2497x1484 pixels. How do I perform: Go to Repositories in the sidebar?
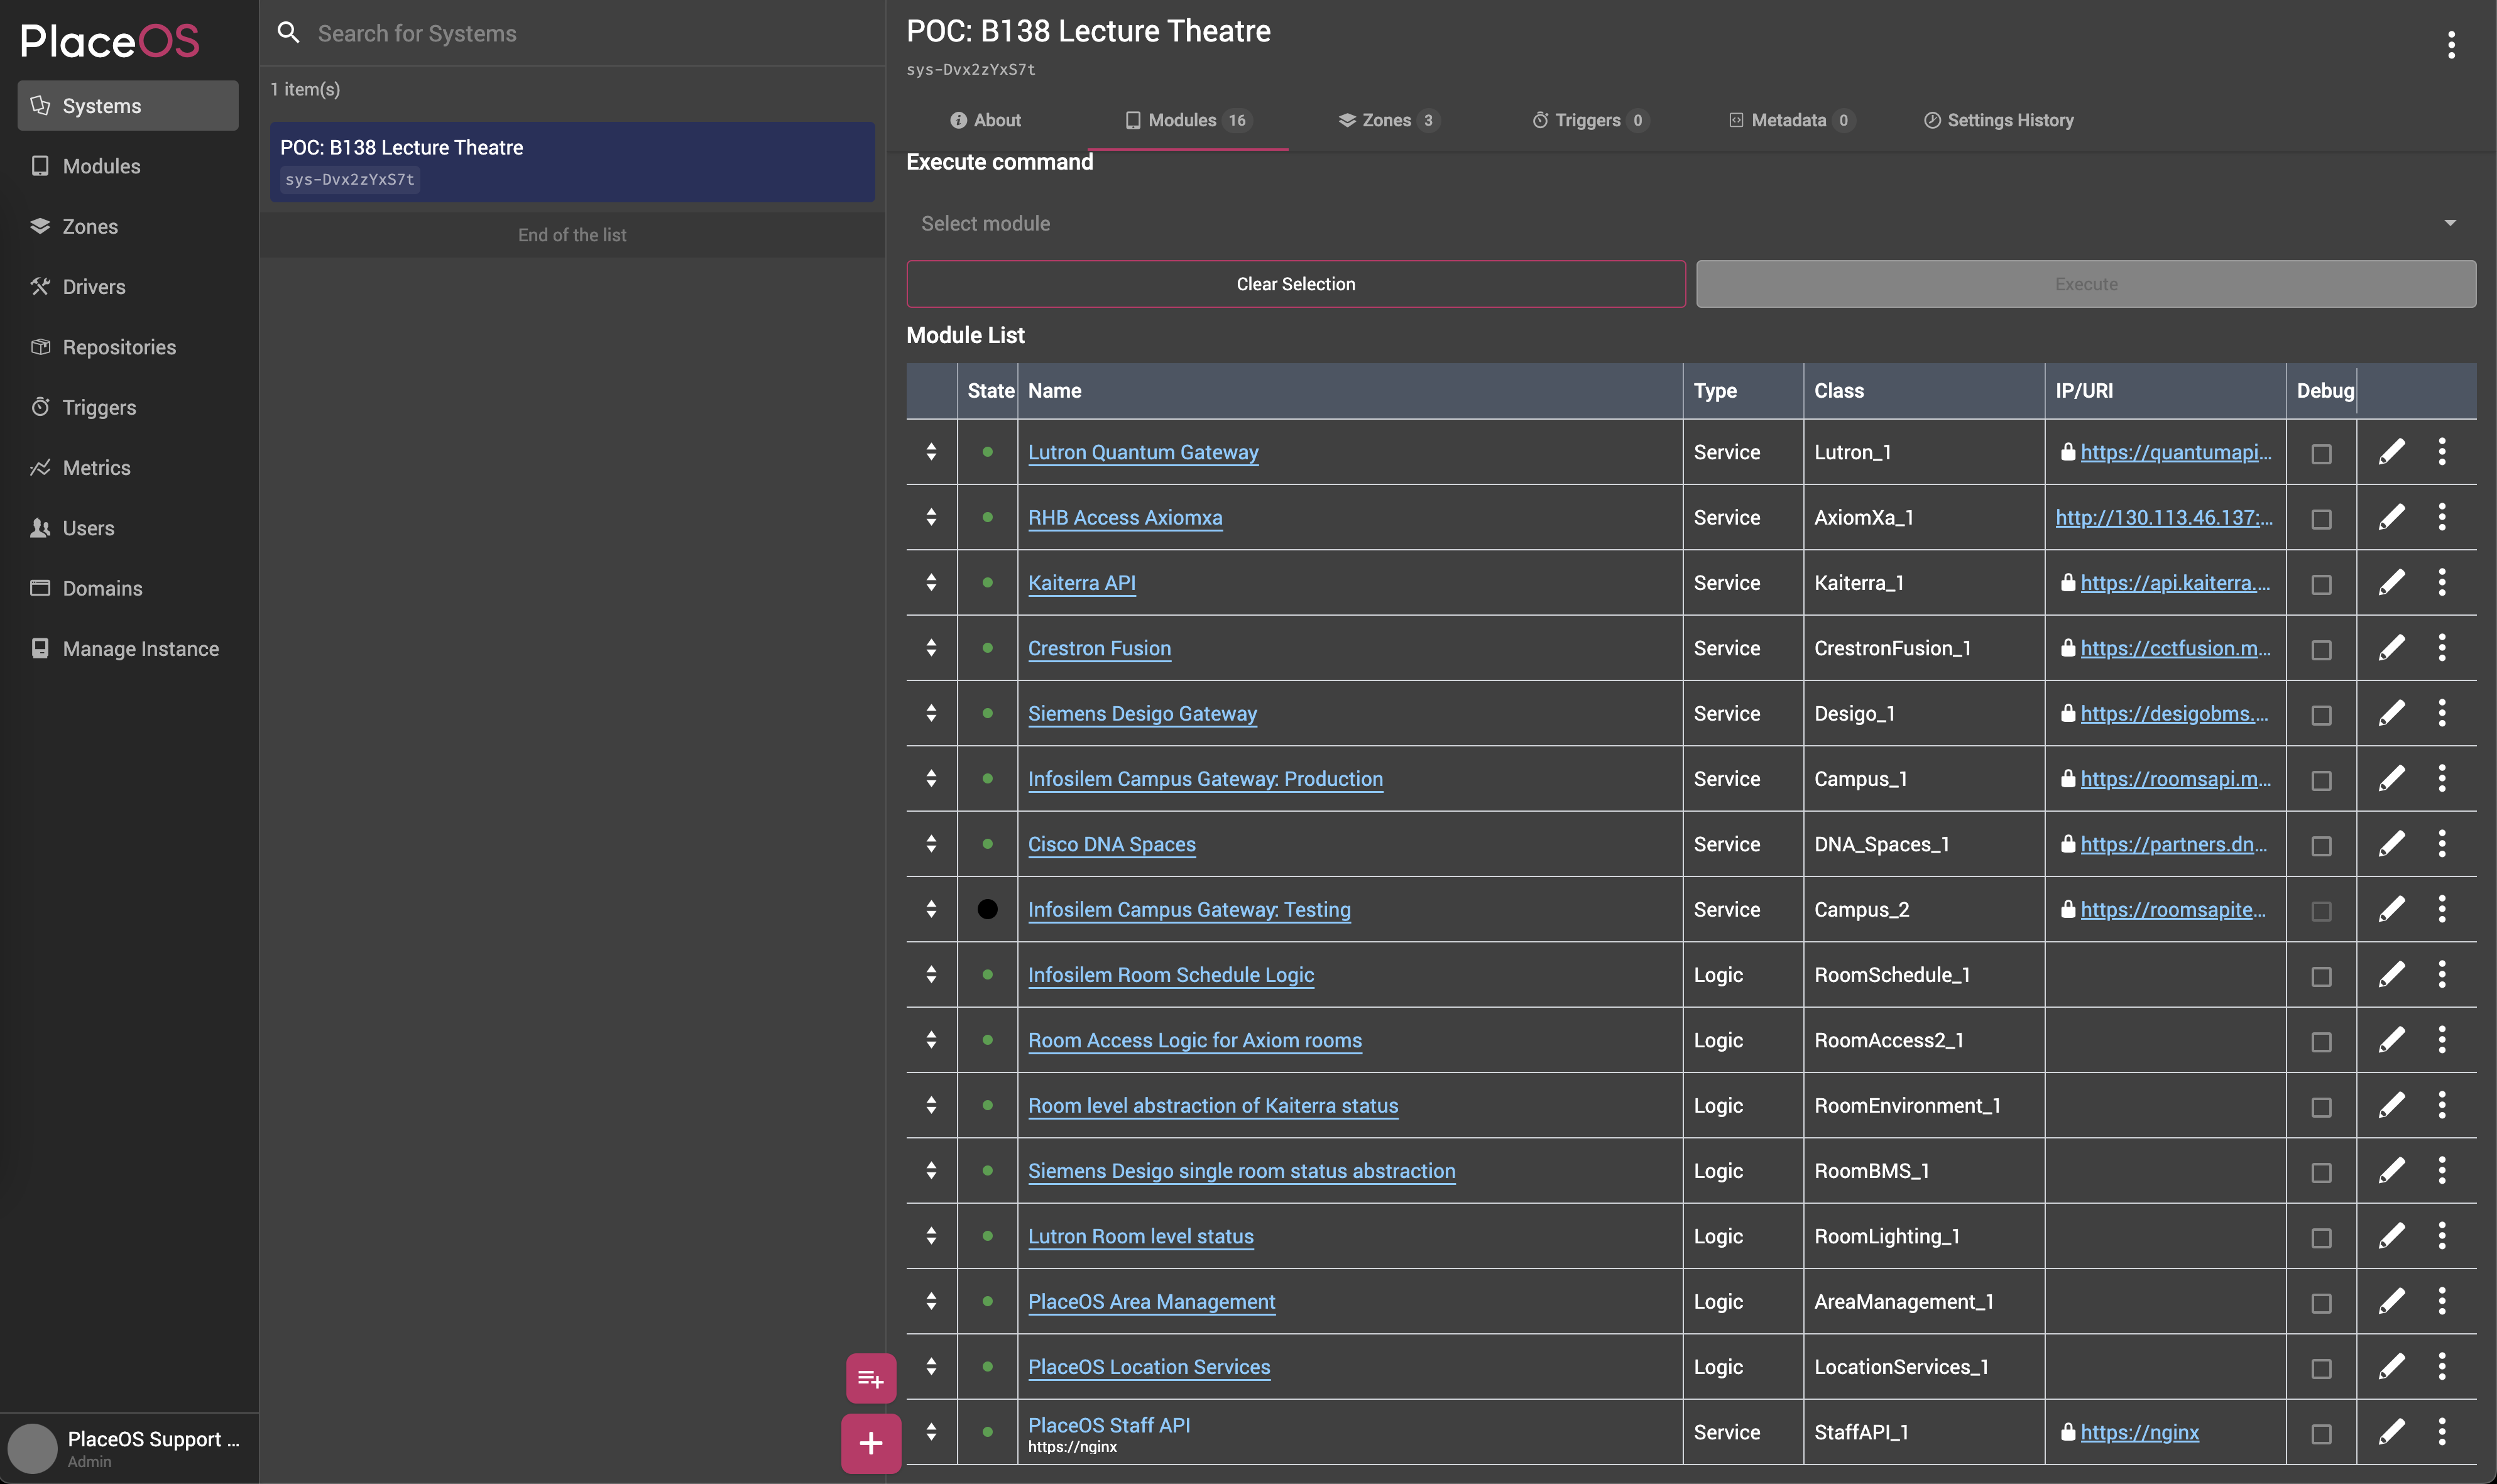pos(119,347)
